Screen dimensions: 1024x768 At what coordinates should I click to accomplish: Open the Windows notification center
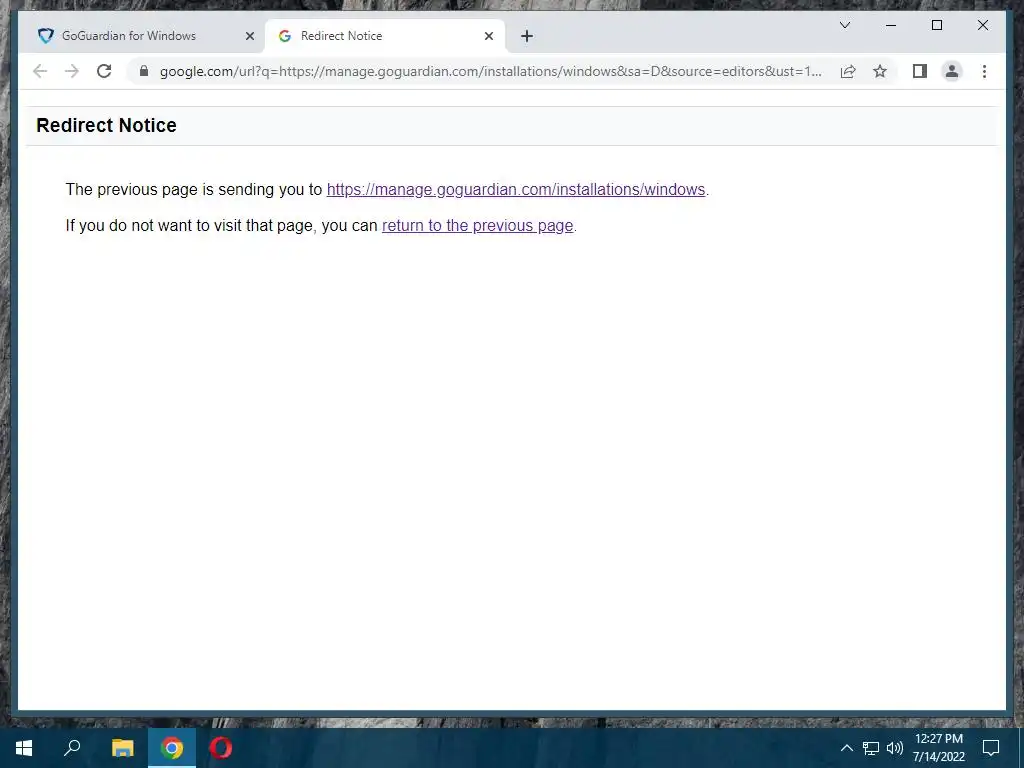tap(991, 748)
